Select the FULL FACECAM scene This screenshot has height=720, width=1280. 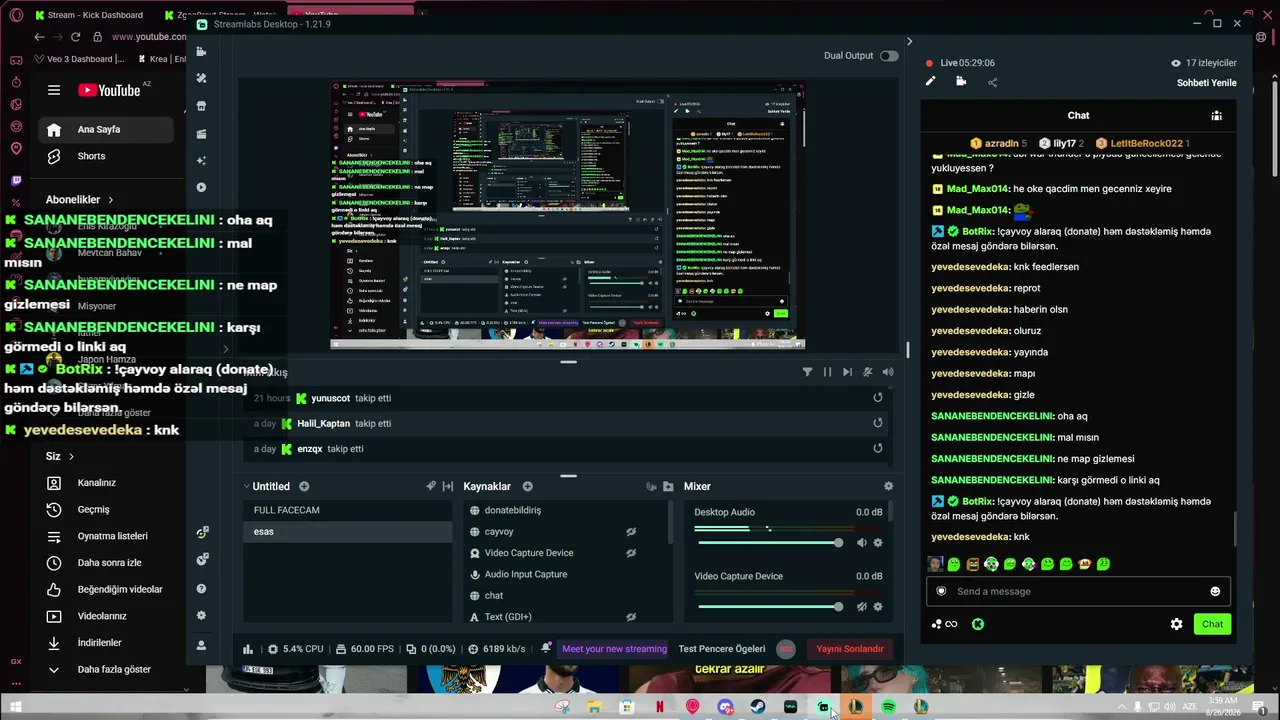[347, 510]
